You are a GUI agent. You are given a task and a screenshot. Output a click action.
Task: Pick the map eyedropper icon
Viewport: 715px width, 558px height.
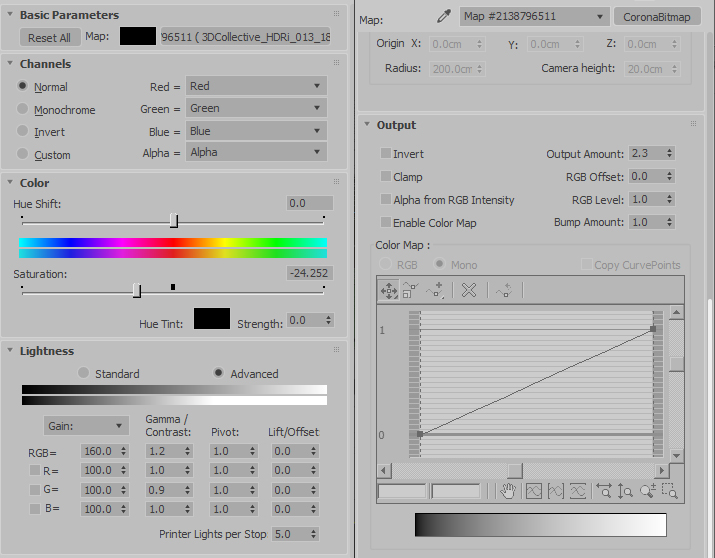tap(443, 16)
